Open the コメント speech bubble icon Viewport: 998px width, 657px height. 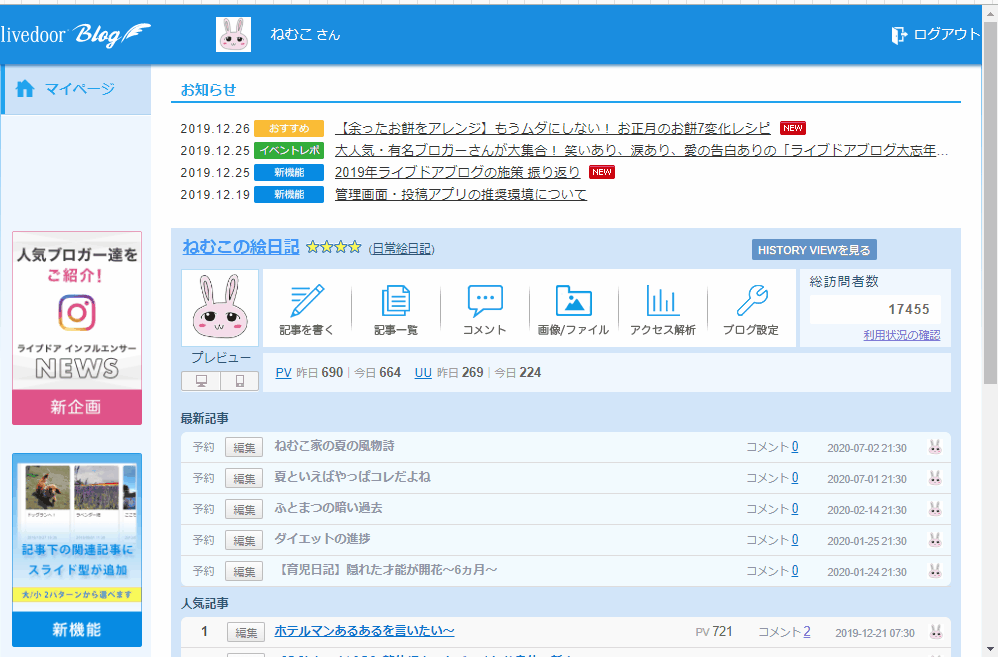485,301
